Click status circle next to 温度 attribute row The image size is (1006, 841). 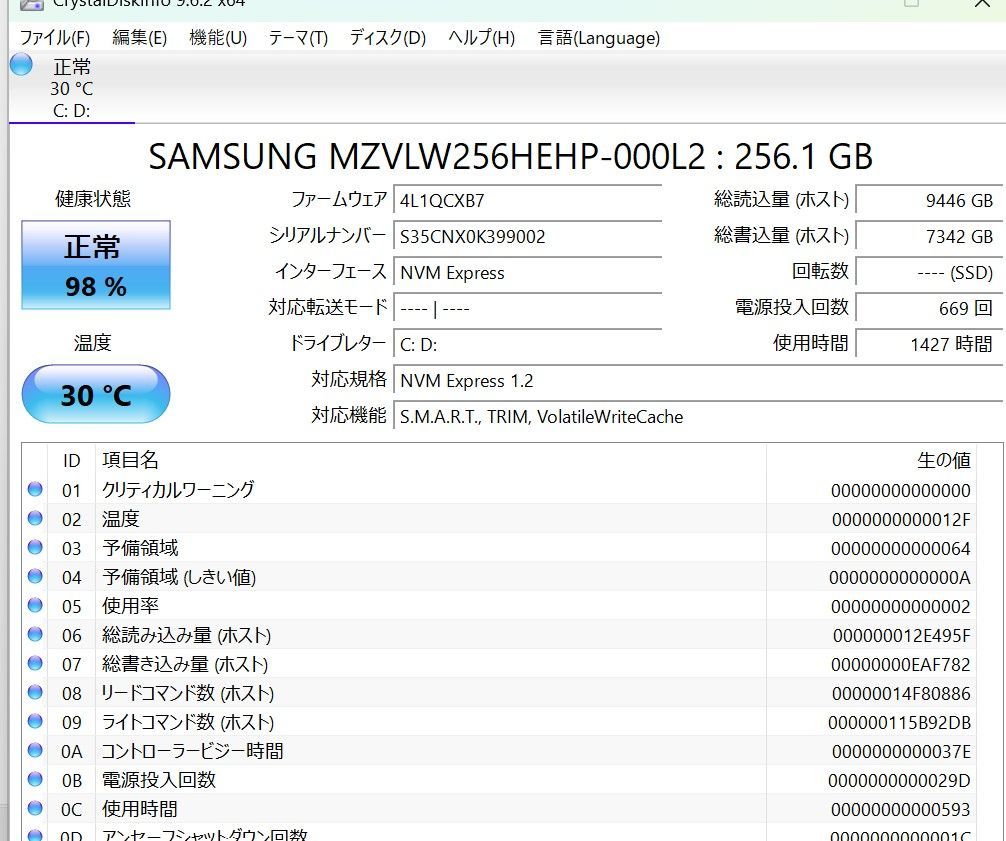click(x=35, y=518)
